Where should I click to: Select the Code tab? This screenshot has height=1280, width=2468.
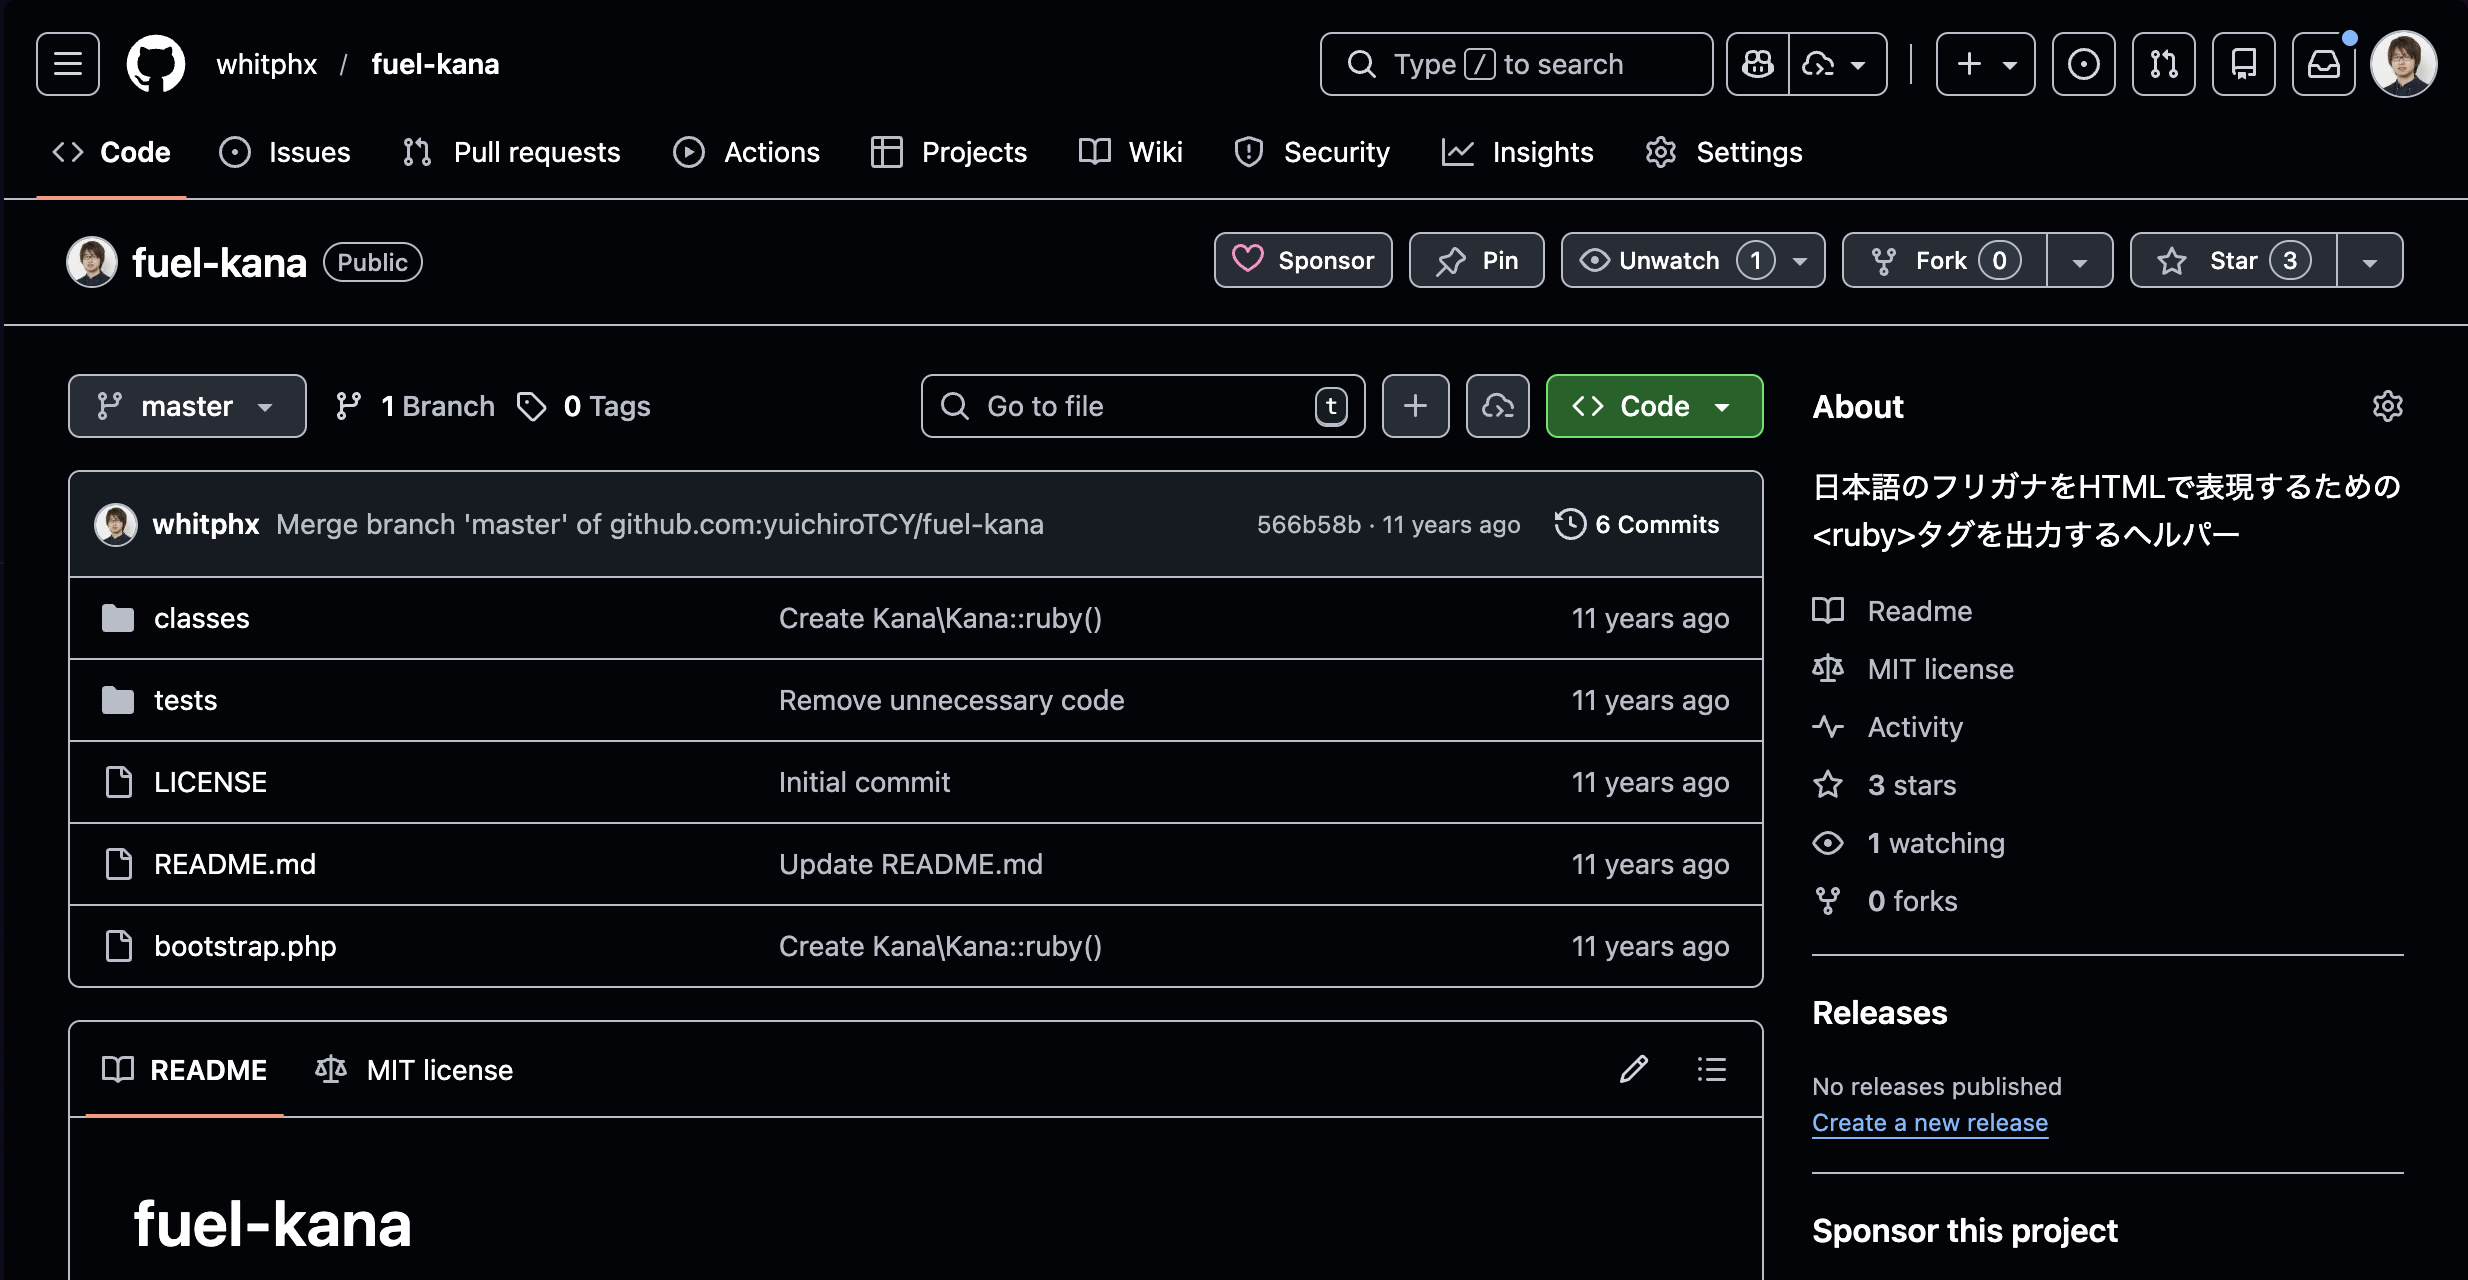coord(111,152)
